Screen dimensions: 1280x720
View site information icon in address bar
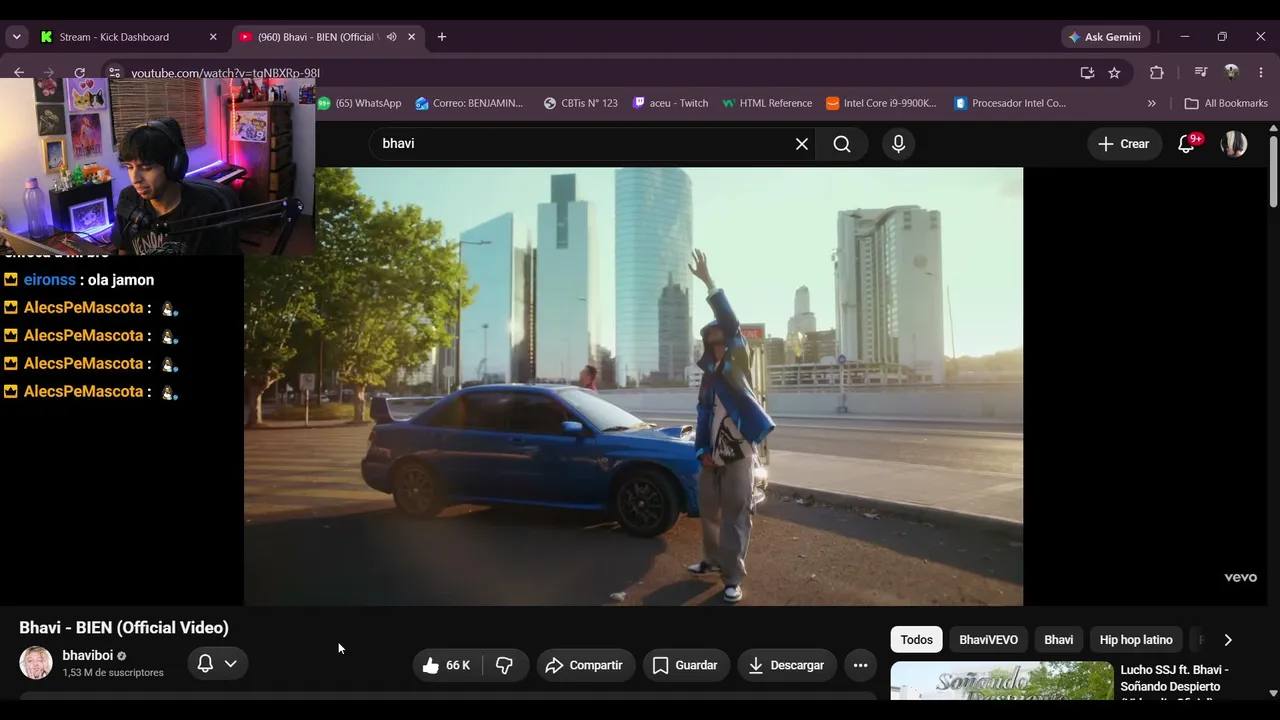[x=115, y=73]
